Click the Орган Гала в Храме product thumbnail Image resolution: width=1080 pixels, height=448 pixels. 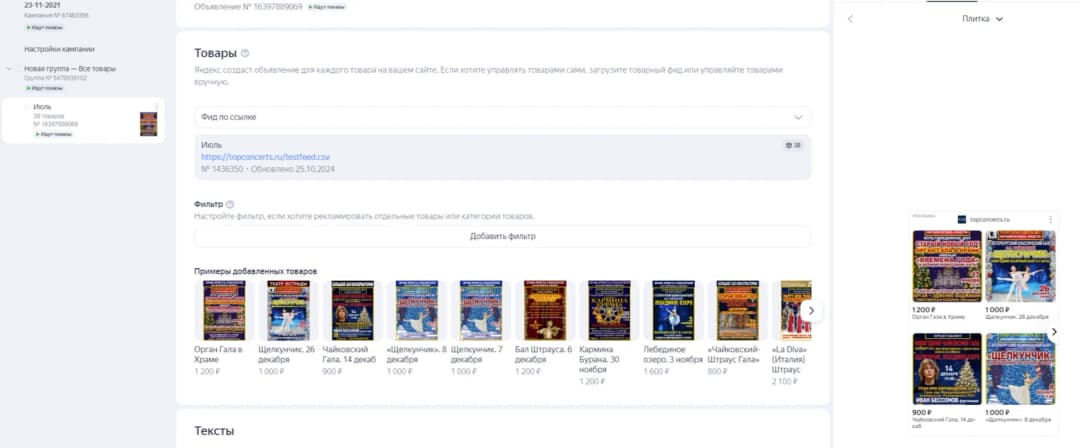tap(224, 310)
